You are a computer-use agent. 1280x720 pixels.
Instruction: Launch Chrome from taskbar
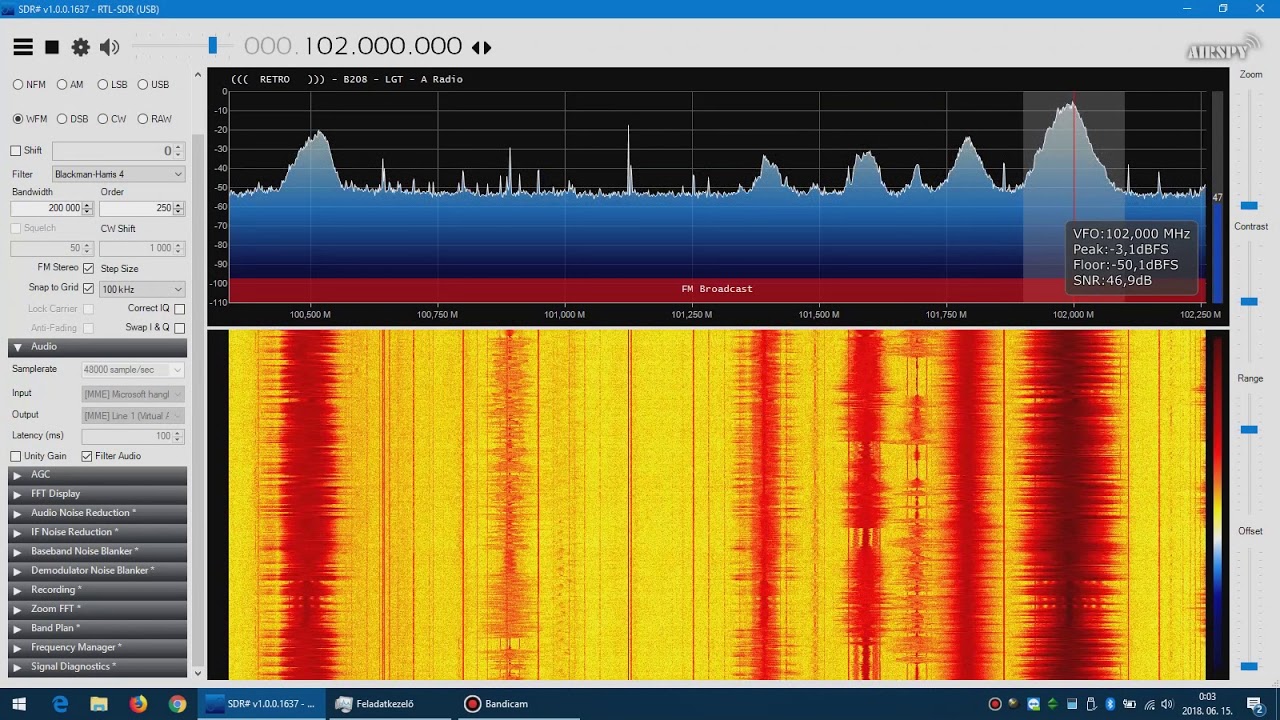tap(177, 704)
